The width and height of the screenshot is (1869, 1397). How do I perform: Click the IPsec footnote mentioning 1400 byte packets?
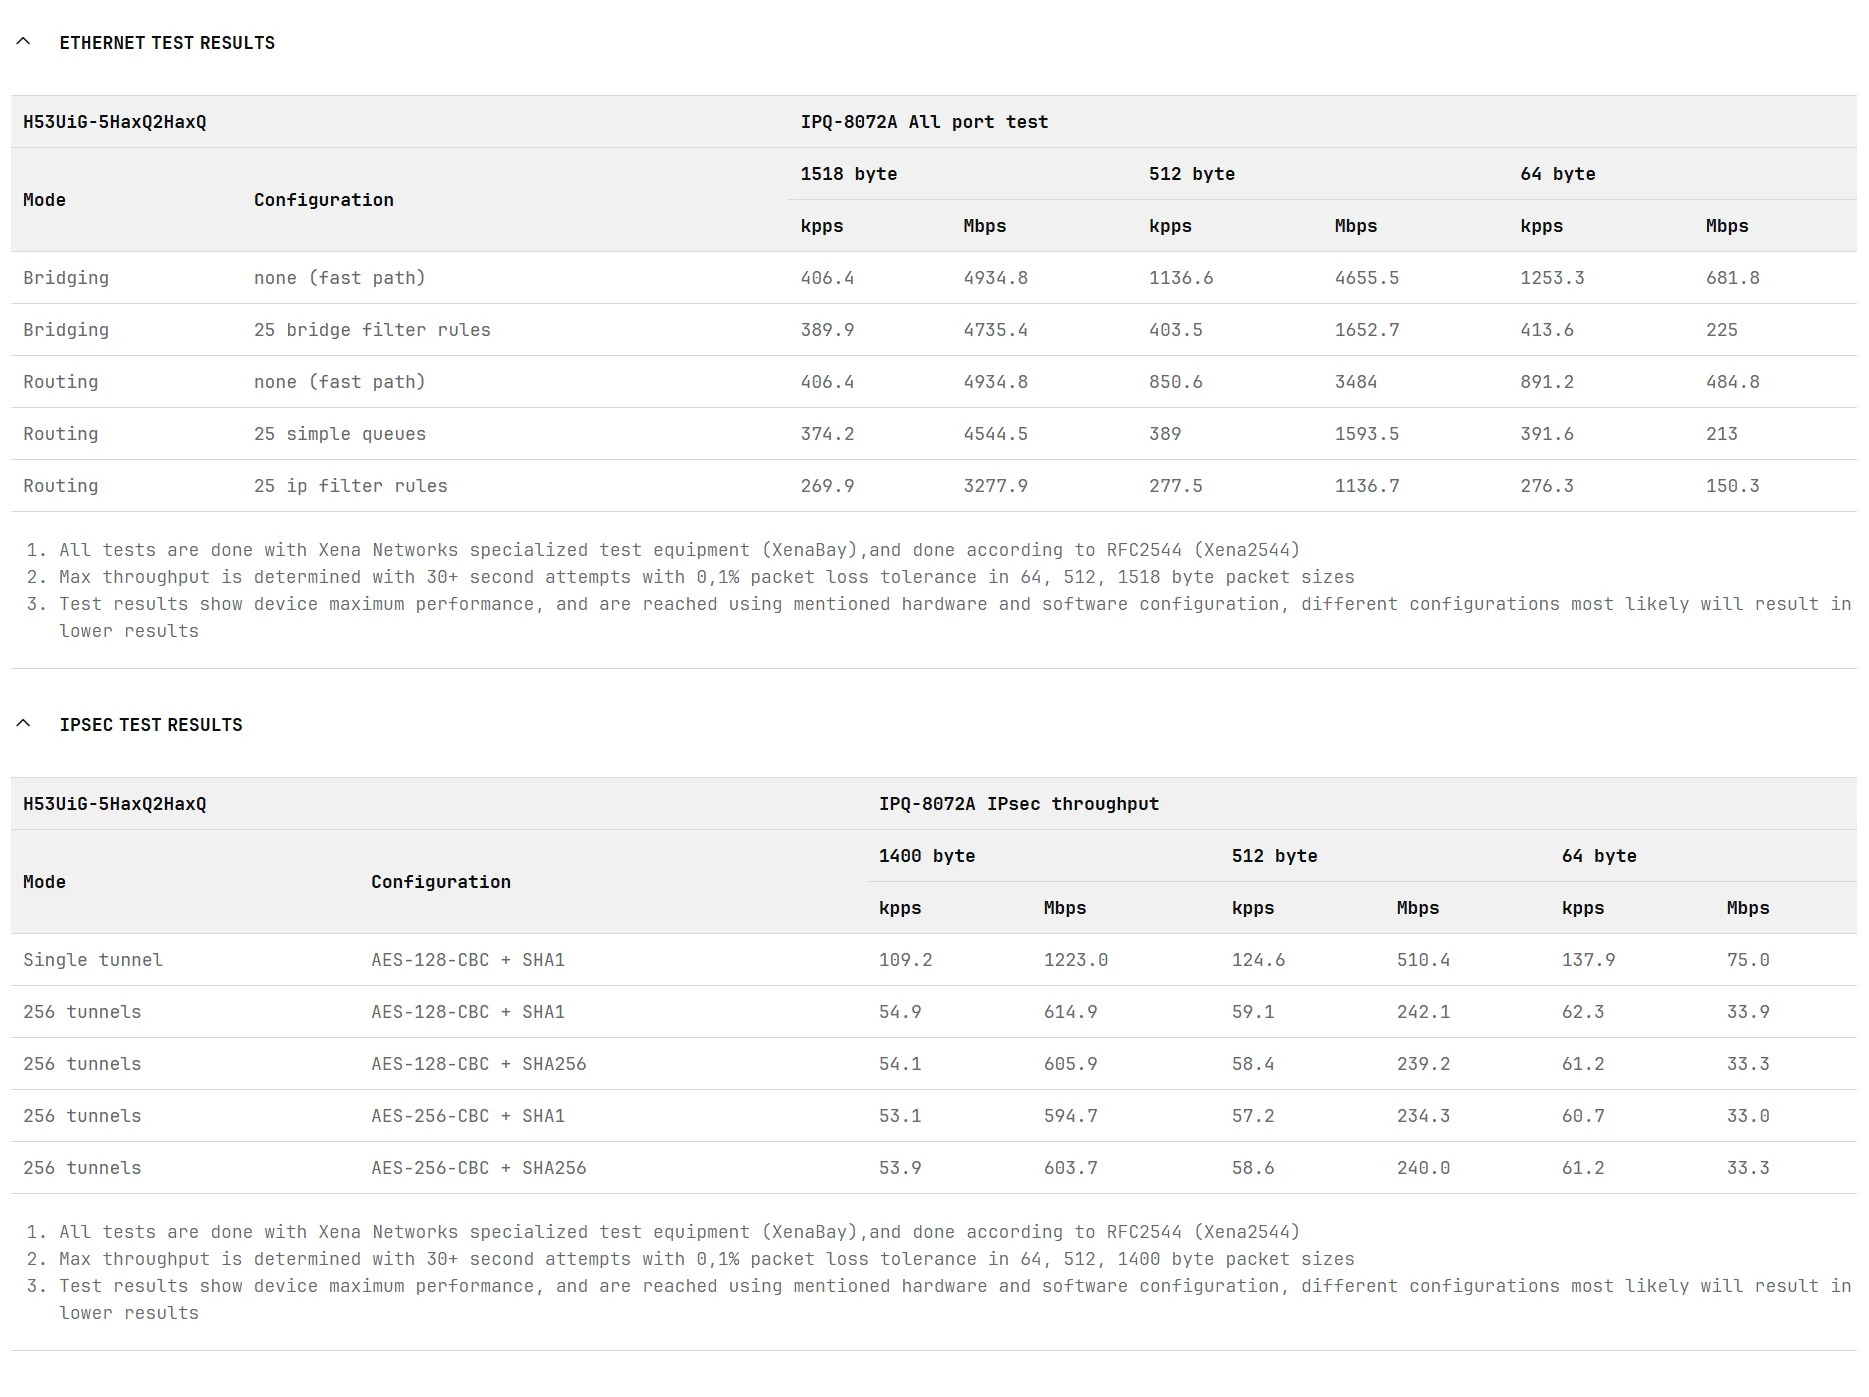pos(706,1259)
